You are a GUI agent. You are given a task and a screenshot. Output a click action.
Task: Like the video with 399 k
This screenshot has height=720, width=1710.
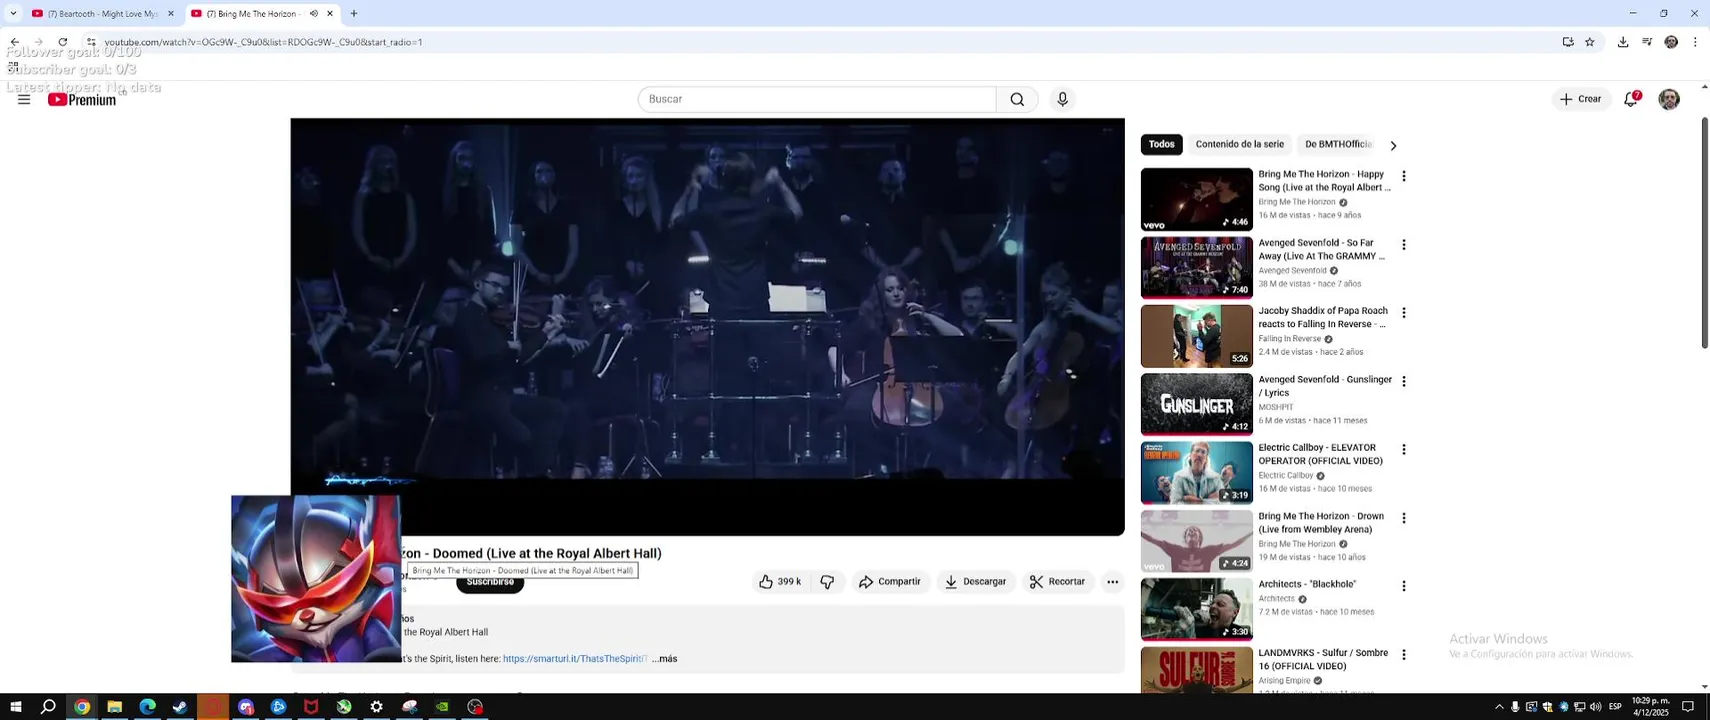pyautogui.click(x=779, y=582)
